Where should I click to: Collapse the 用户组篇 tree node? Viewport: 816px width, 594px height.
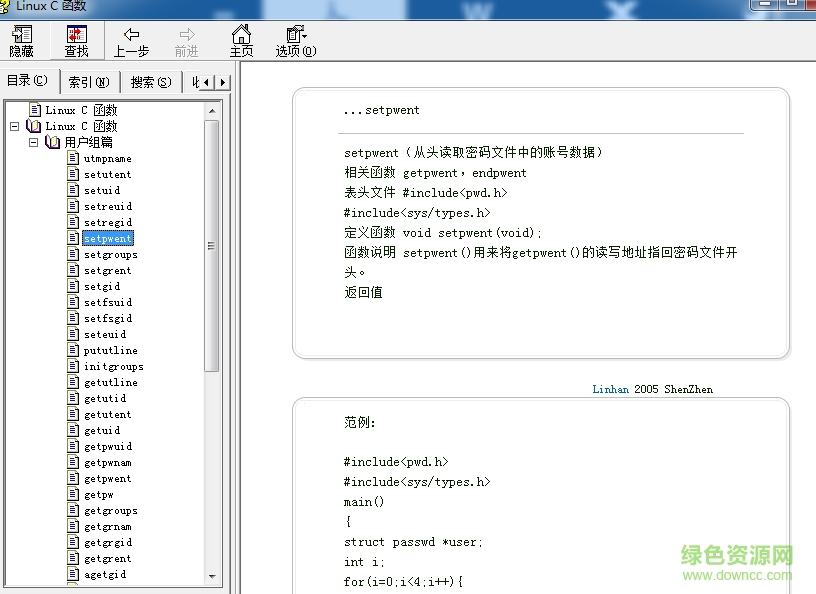pos(33,142)
